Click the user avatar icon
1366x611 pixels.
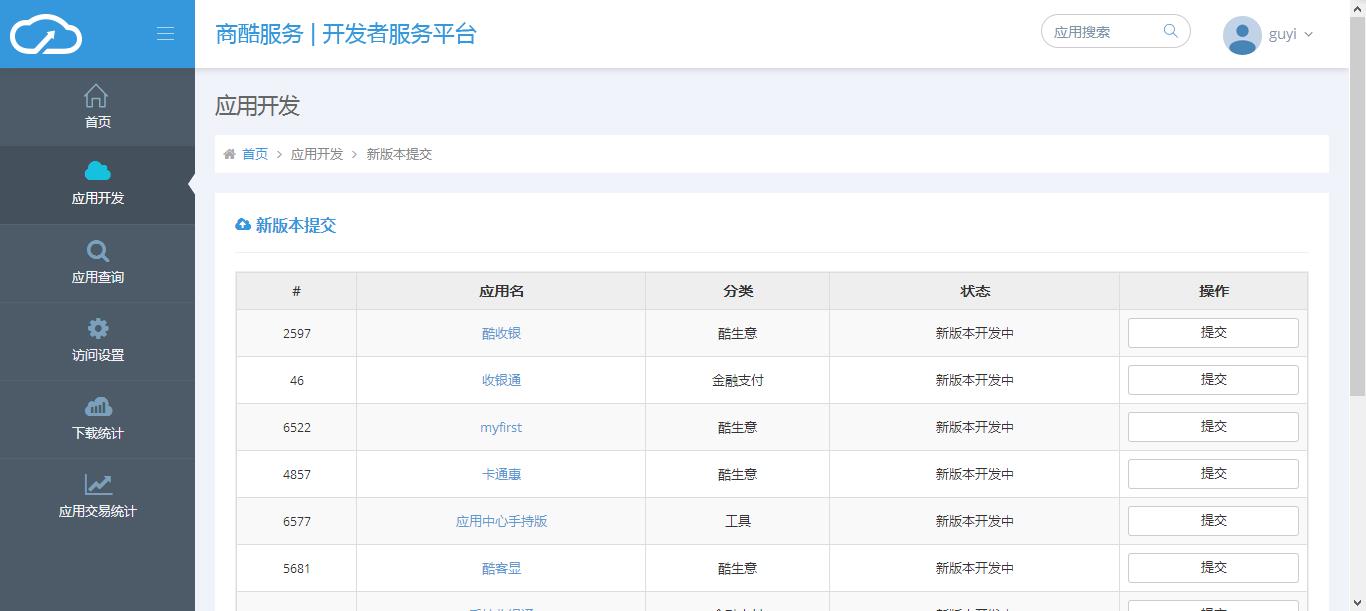click(1242, 35)
